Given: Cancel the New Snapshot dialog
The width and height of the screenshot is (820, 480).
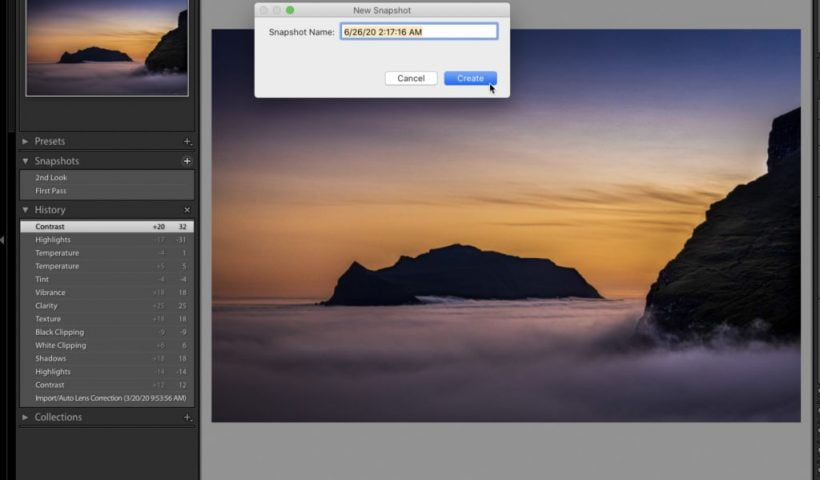Looking at the screenshot, I should [x=410, y=78].
